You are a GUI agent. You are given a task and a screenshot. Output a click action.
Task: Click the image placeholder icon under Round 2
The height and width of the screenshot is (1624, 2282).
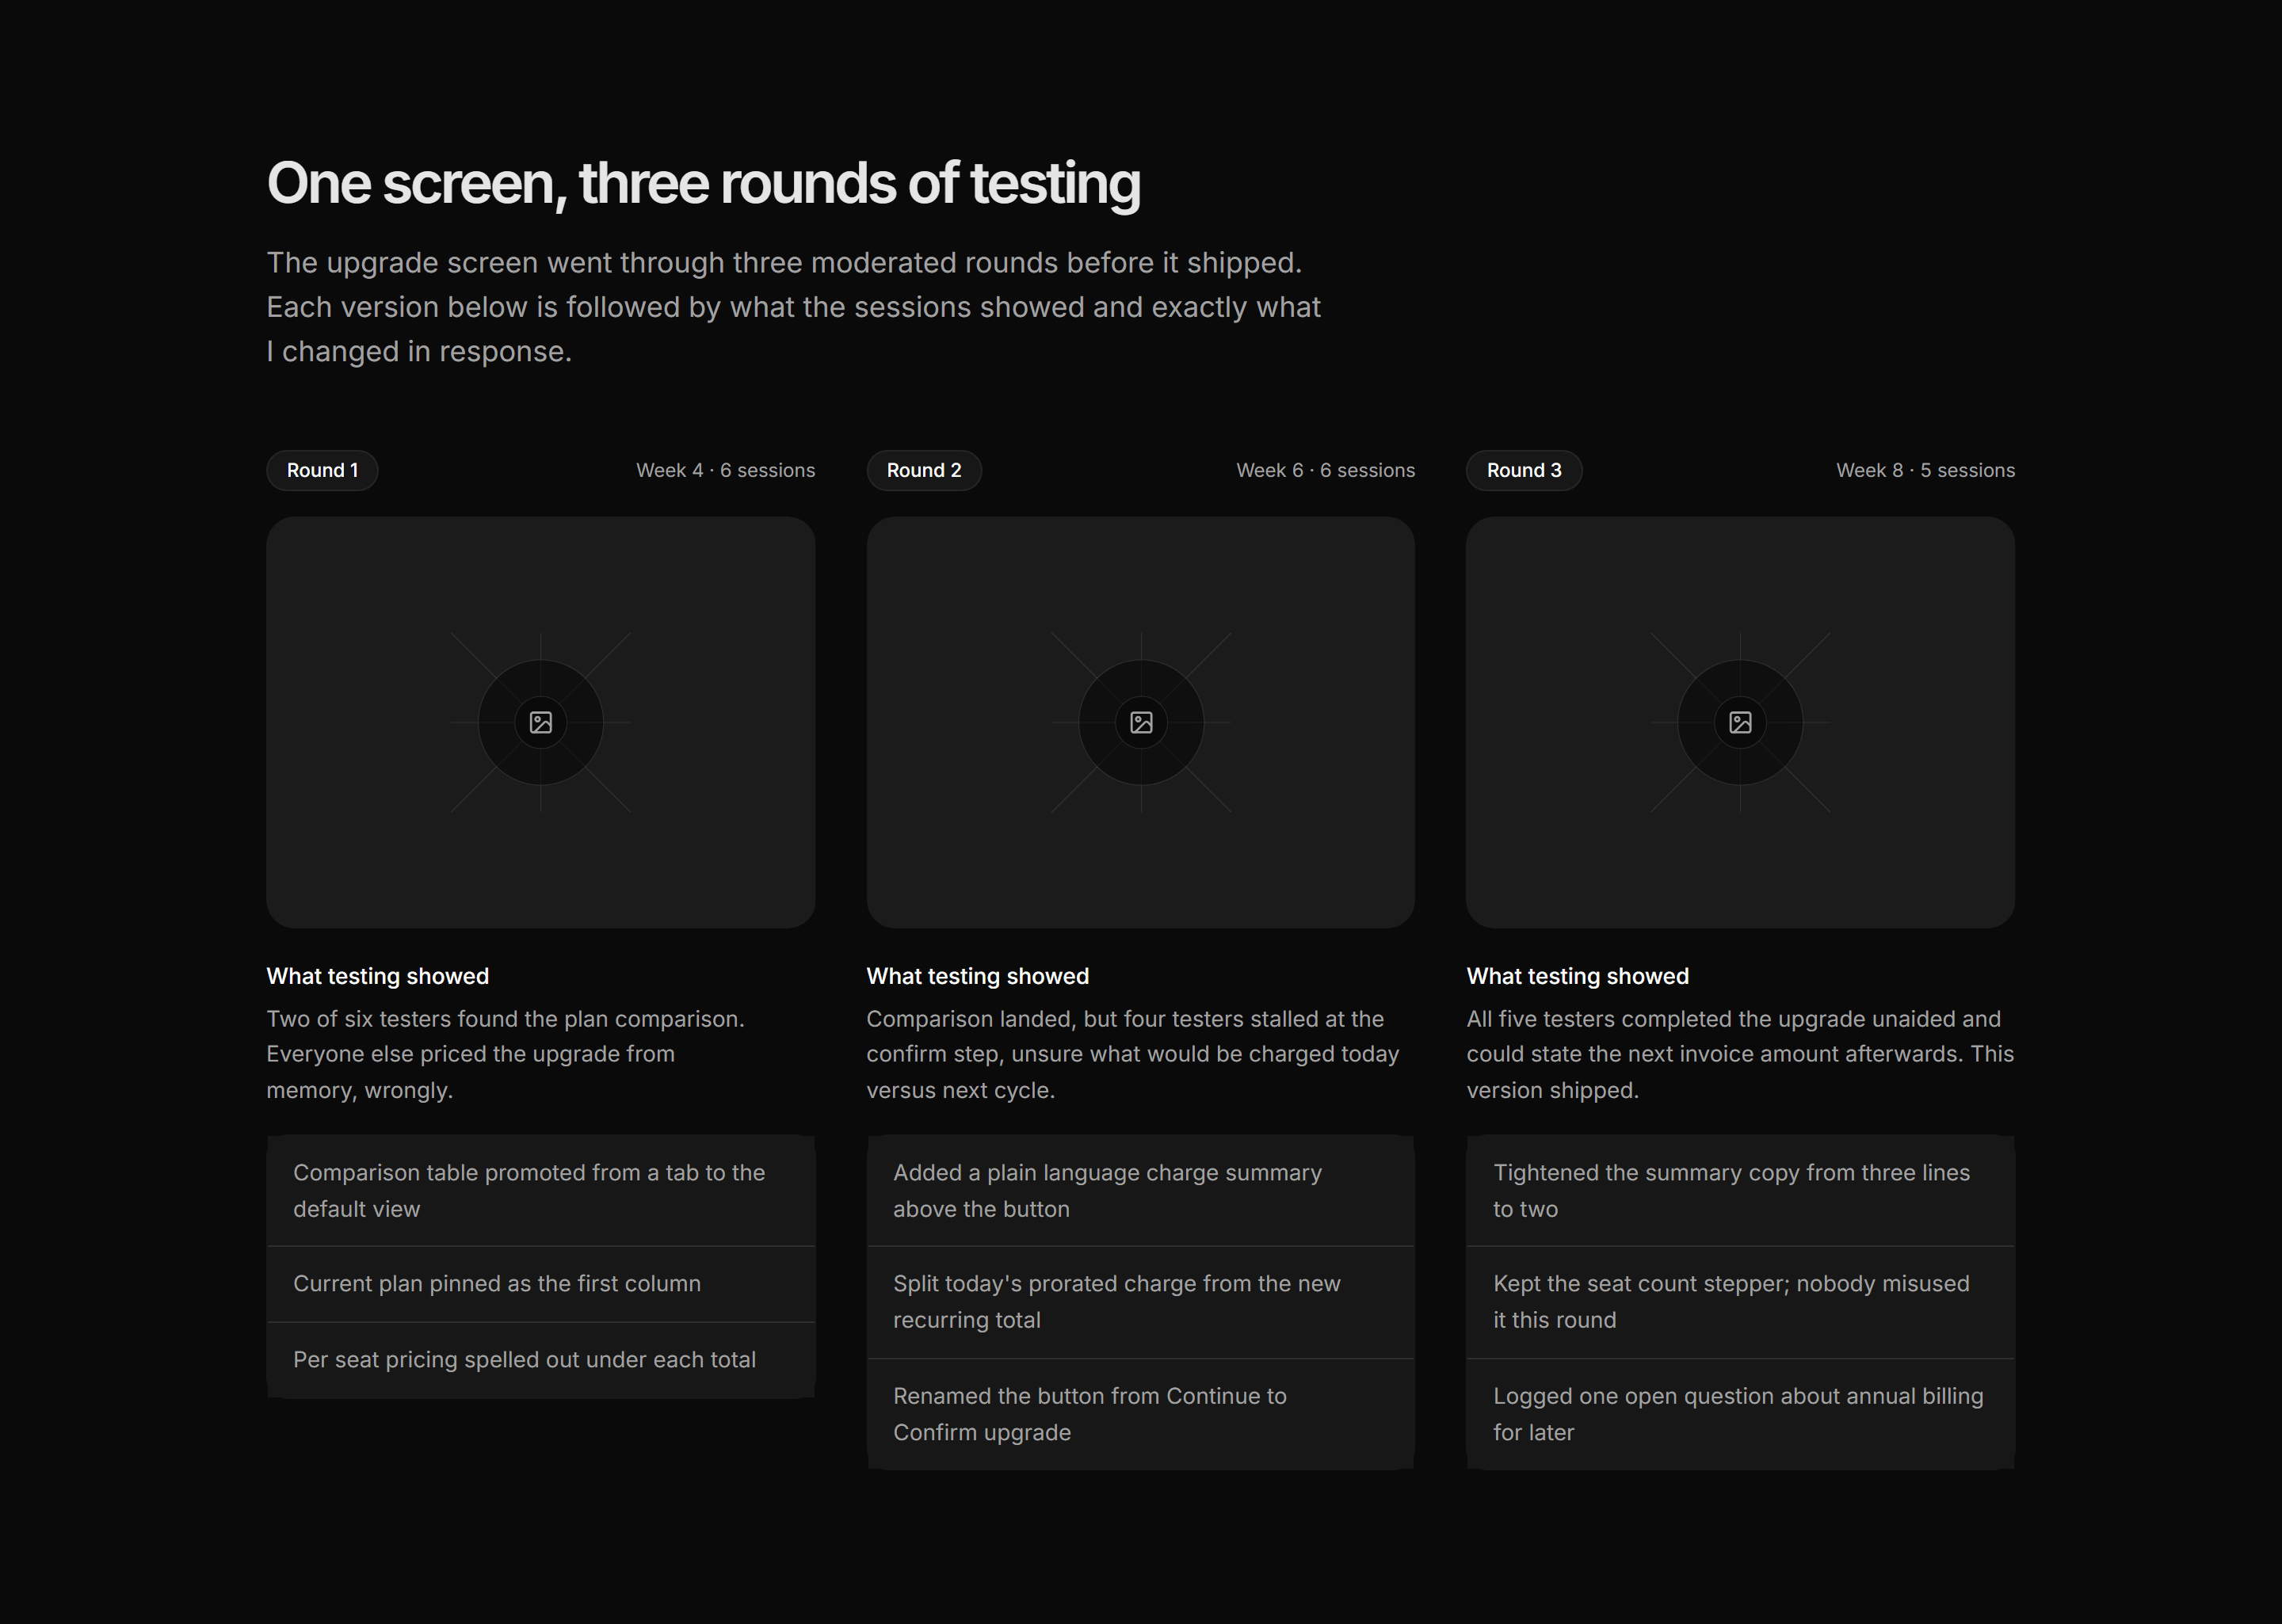tap(1141, 722)
